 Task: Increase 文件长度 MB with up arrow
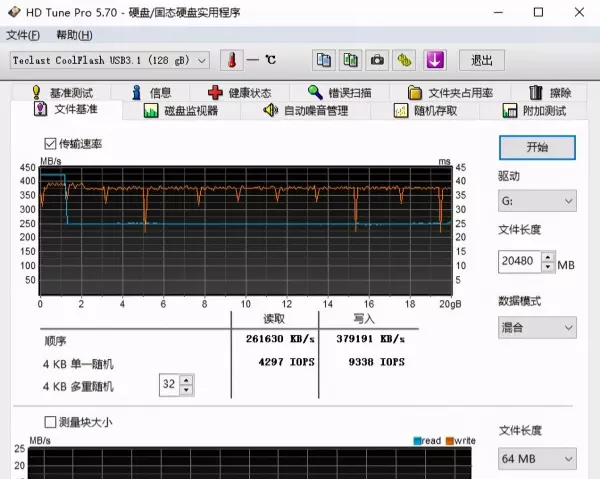(x=548, y=257)
